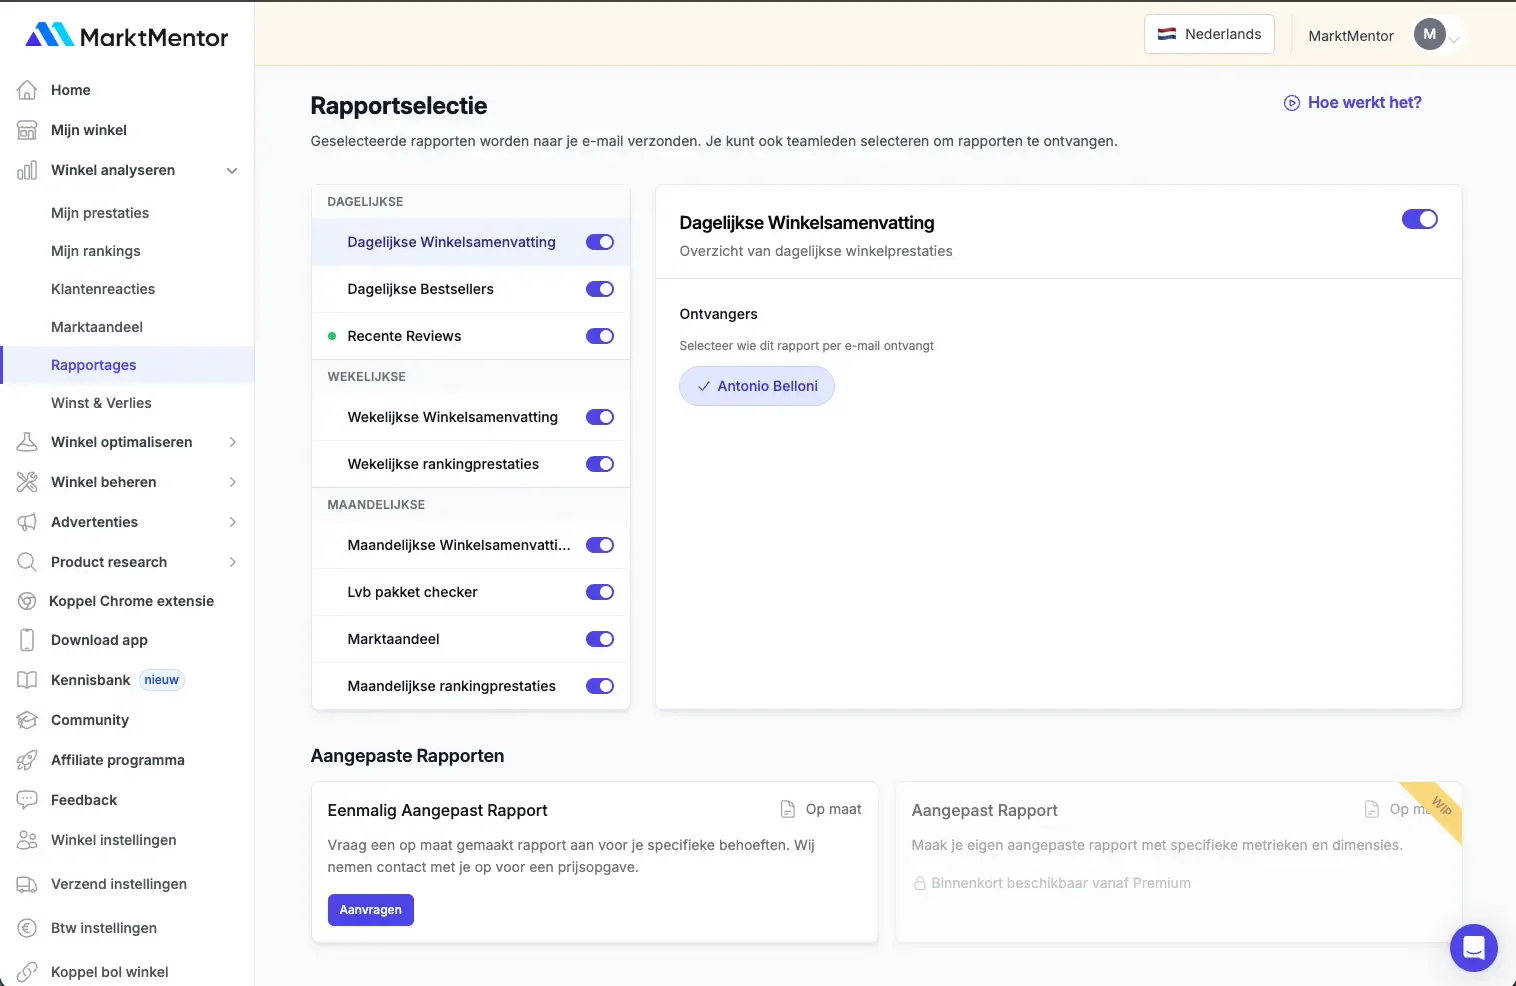Click the Winkel optimaliseren flask icon

click(27, 442)
